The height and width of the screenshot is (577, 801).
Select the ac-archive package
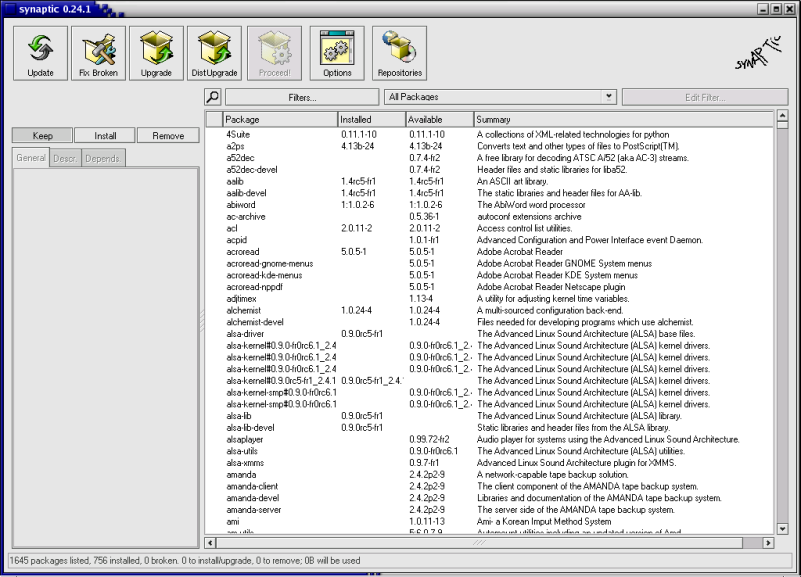pos(489,217)
